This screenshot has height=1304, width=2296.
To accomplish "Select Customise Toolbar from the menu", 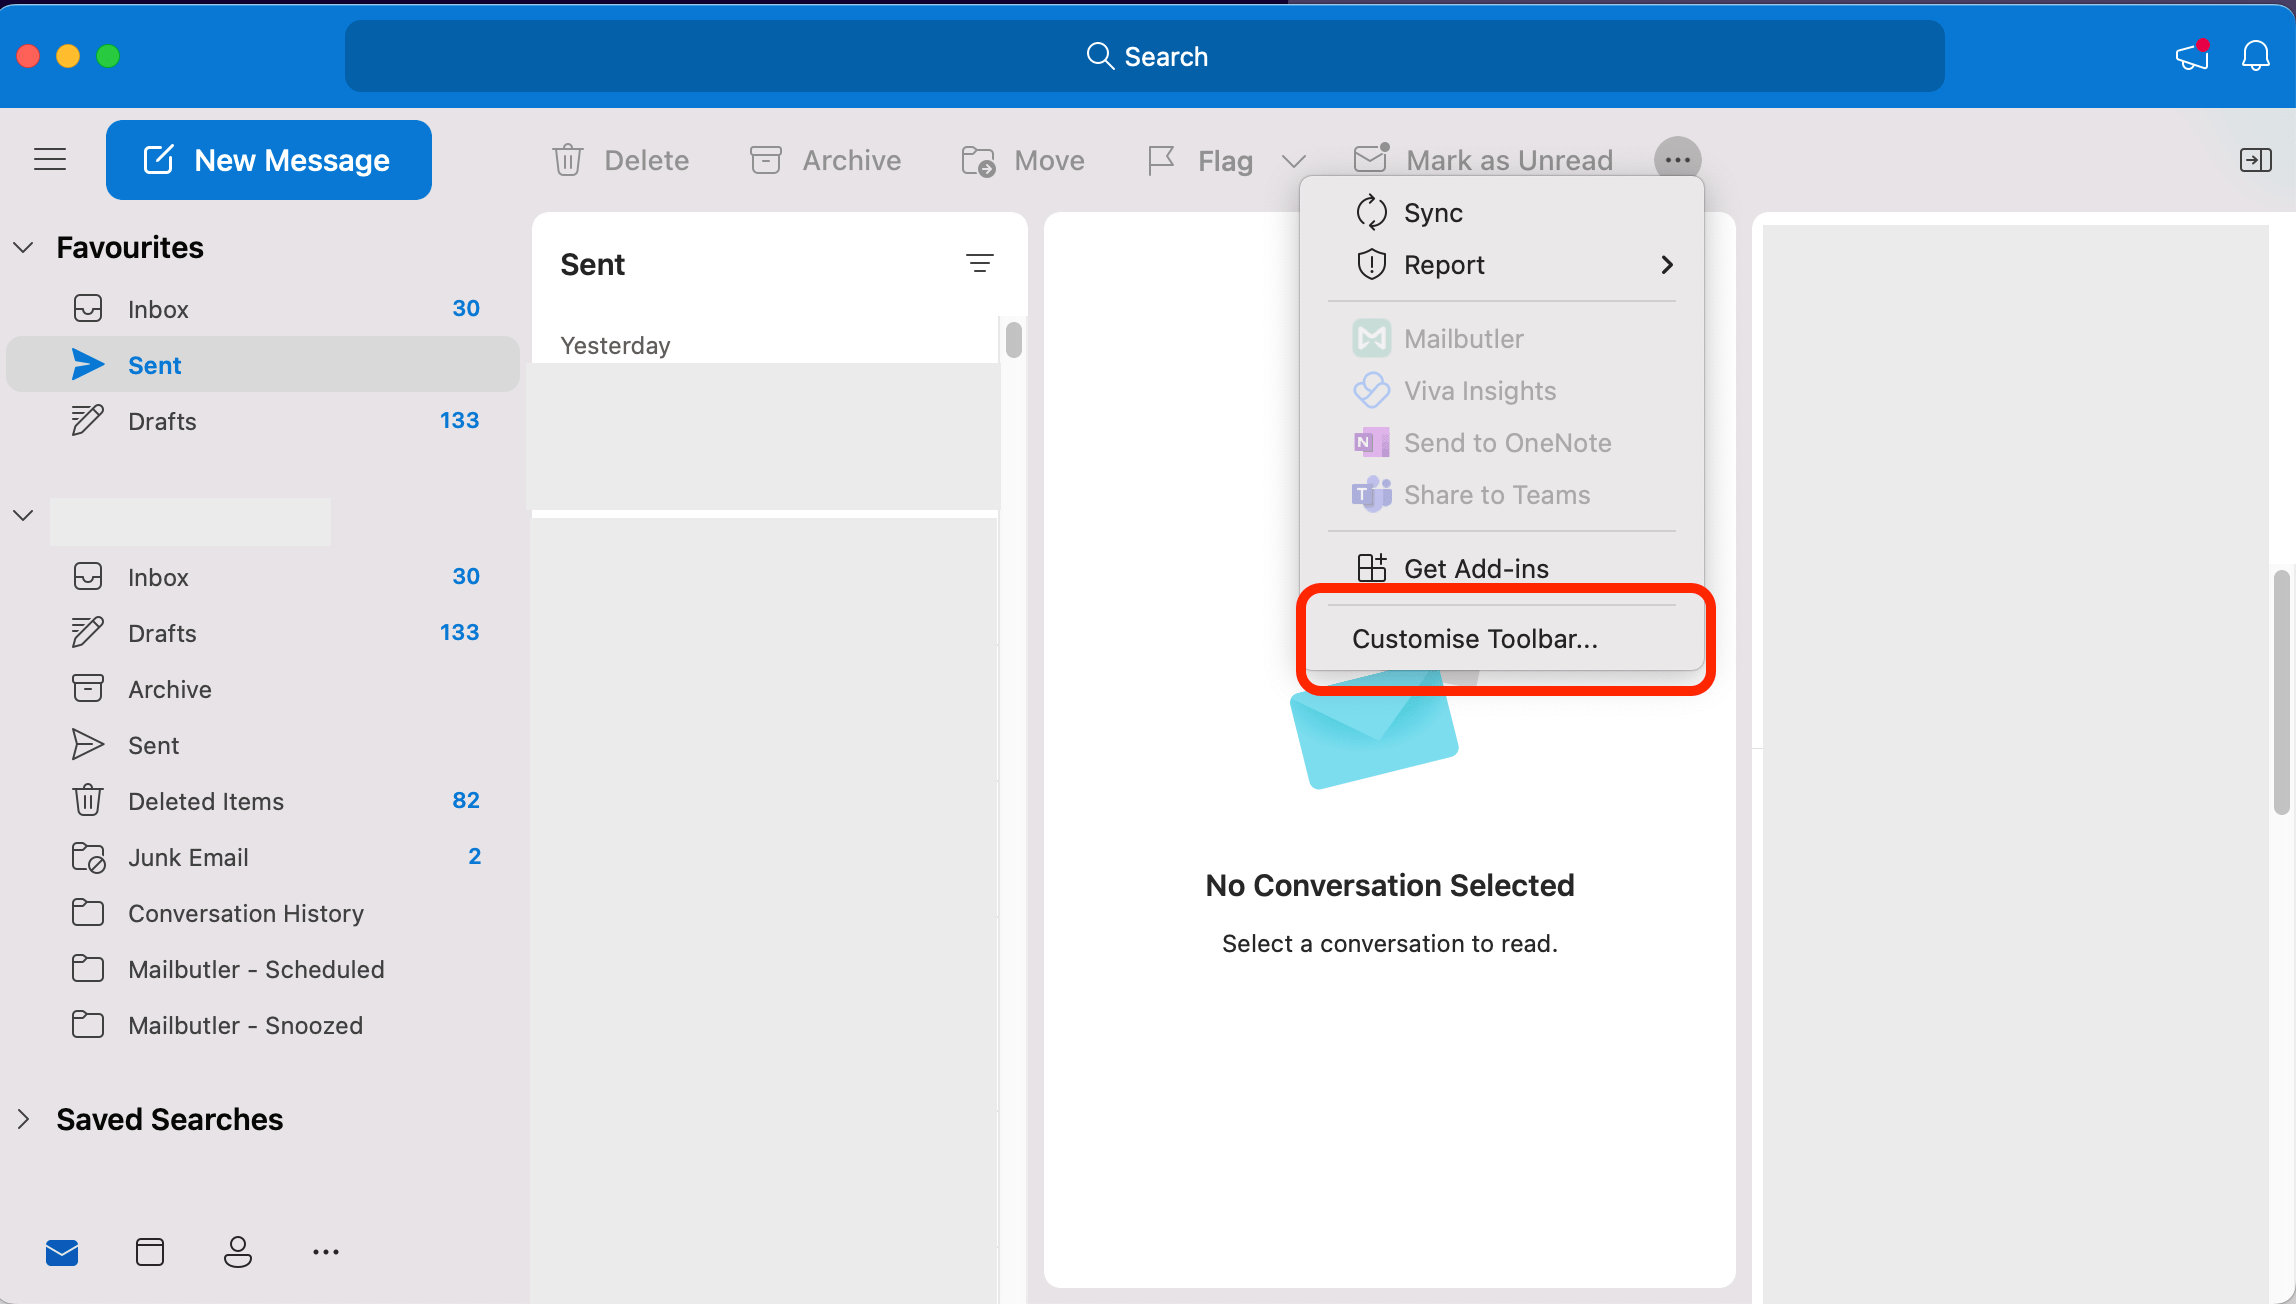I will tap(1476, 638).
